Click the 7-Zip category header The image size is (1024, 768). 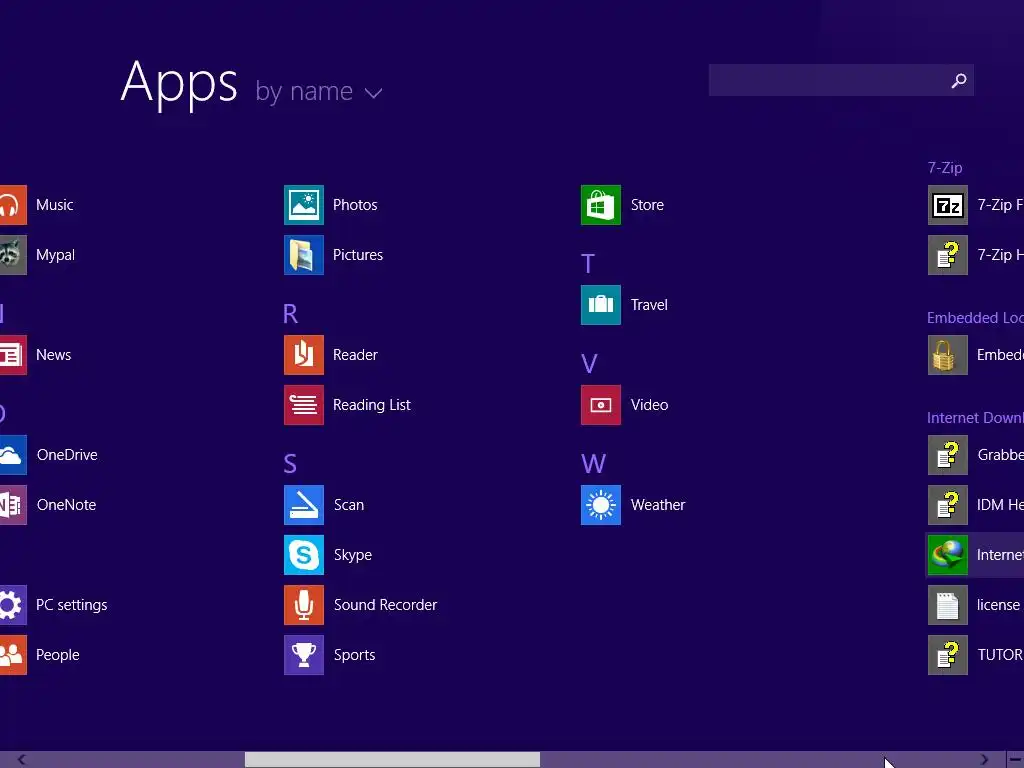click(x=945, y=168)
